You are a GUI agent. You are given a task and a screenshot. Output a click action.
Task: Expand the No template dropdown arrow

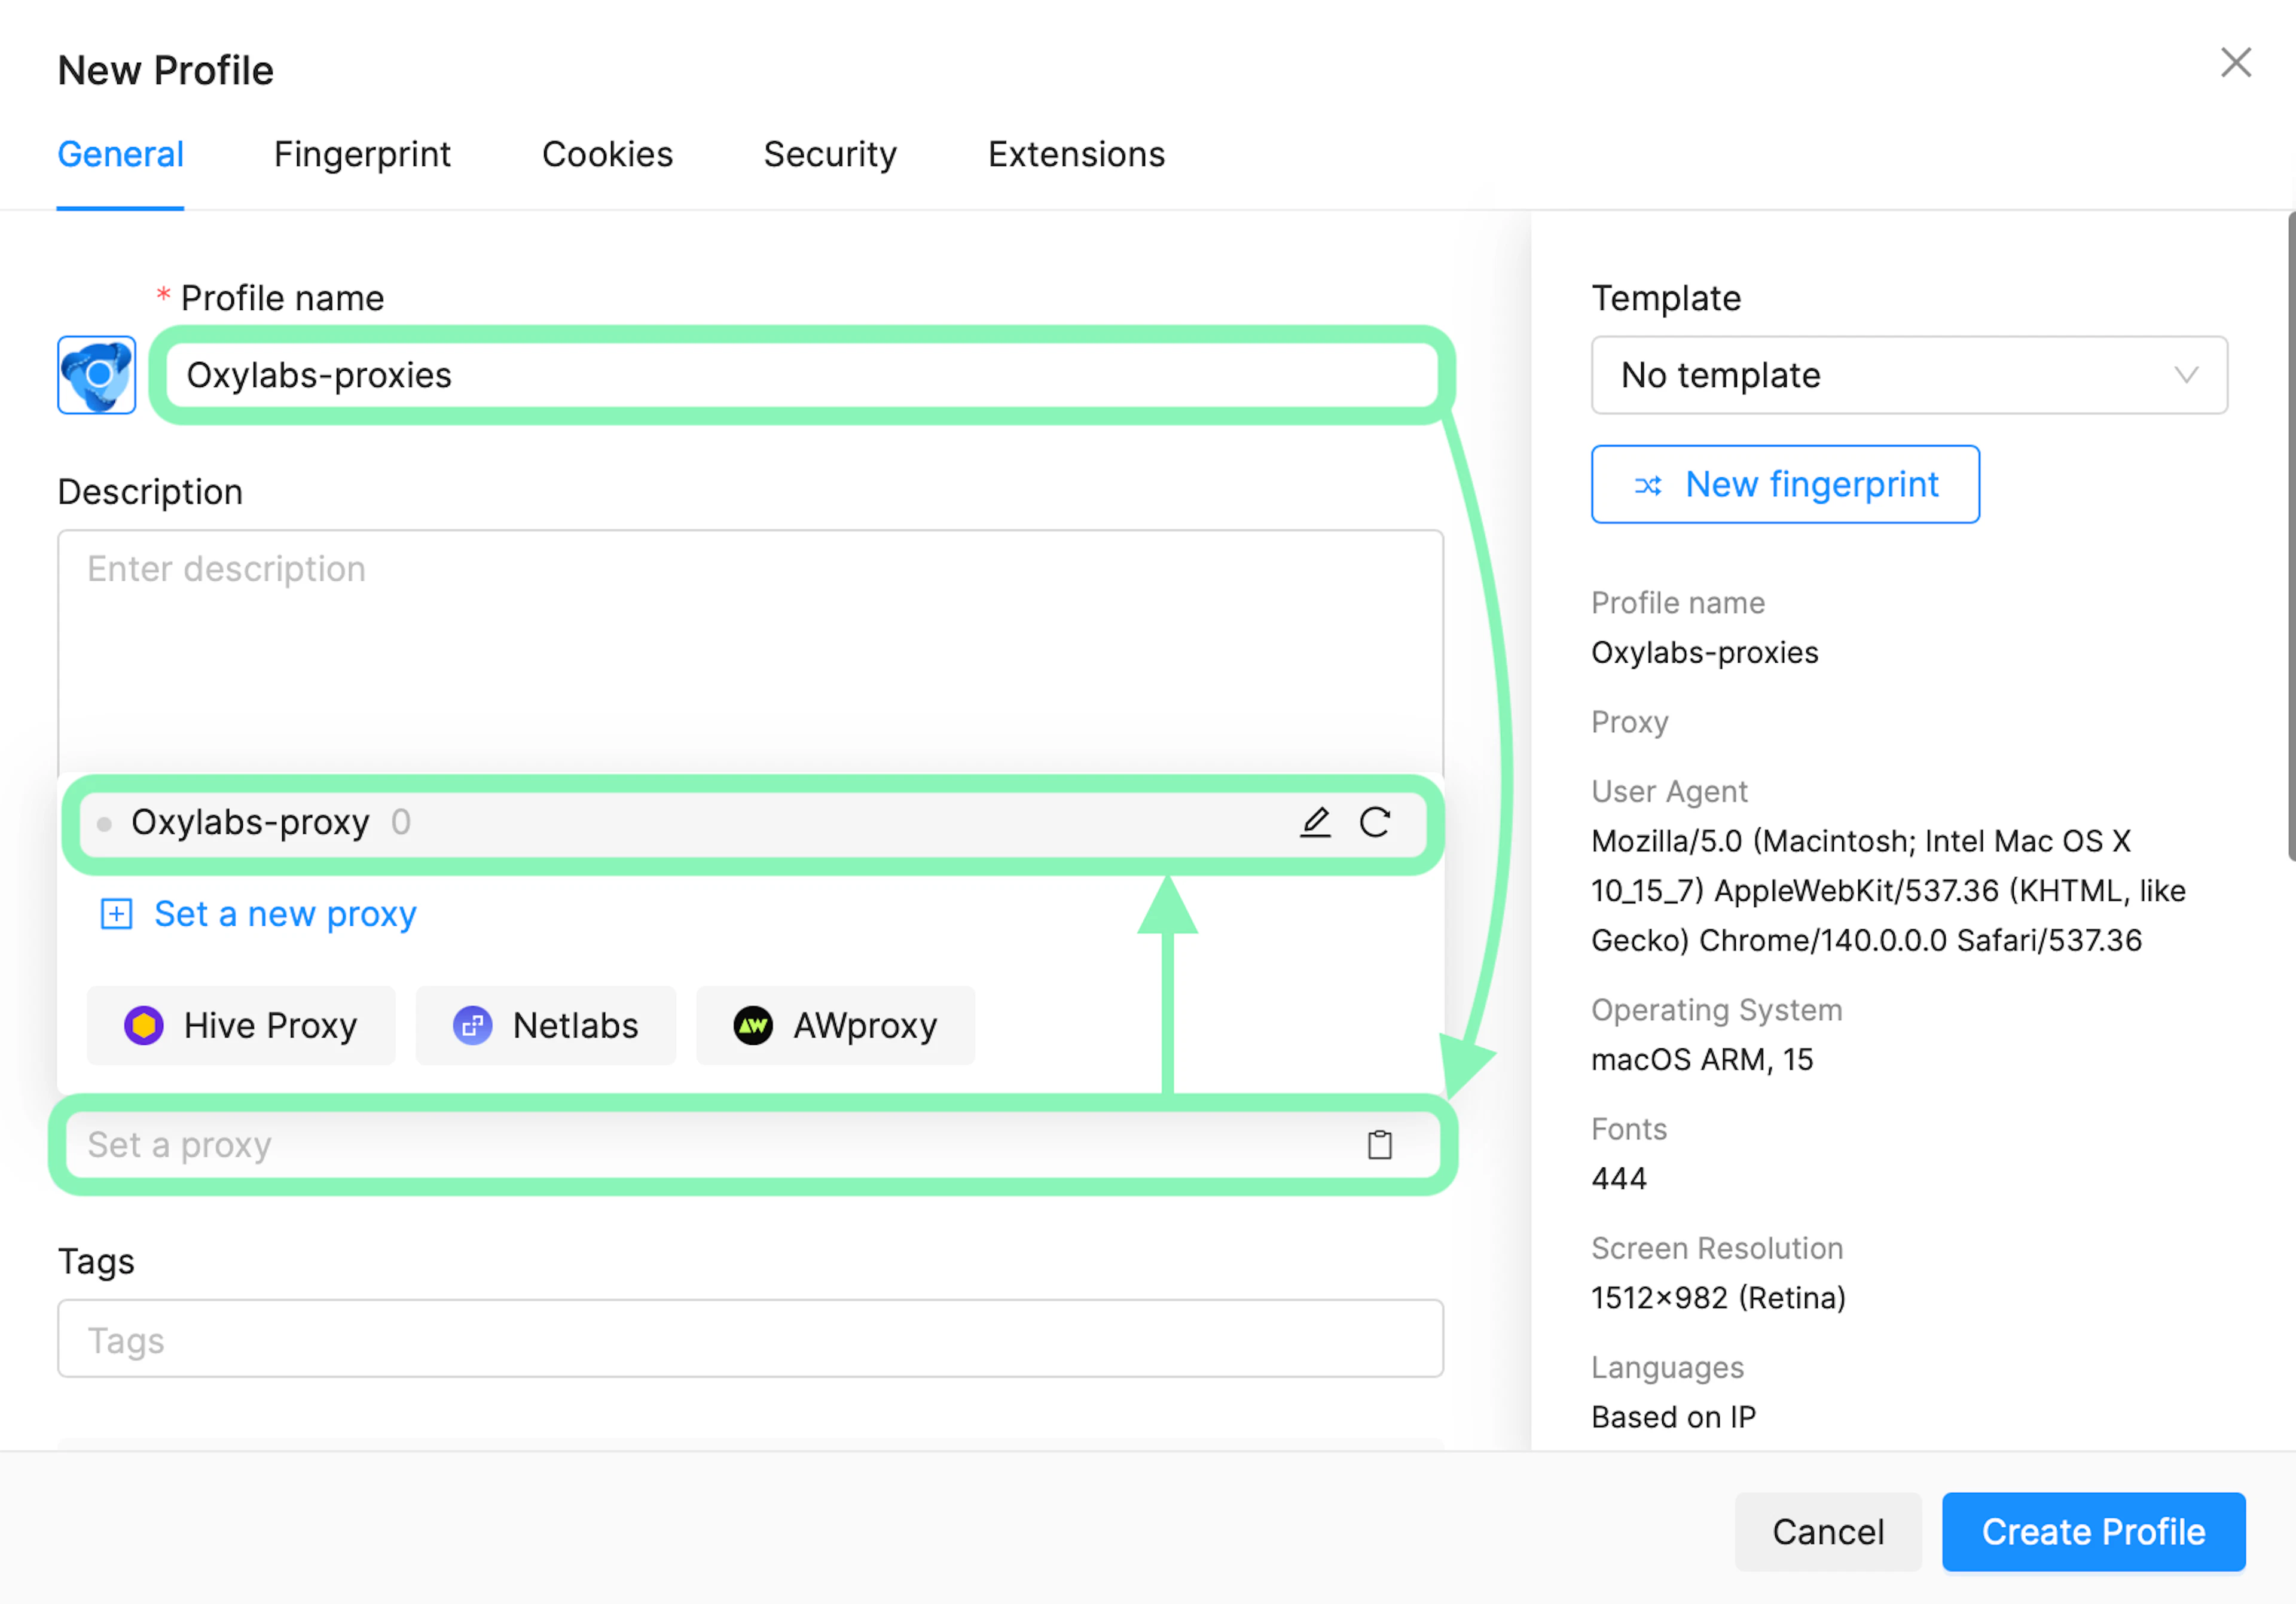[2186, 375]
